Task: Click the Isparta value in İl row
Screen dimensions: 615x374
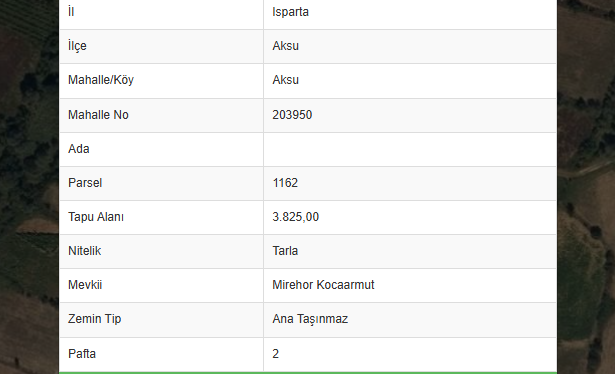Action: pos(290,12)
